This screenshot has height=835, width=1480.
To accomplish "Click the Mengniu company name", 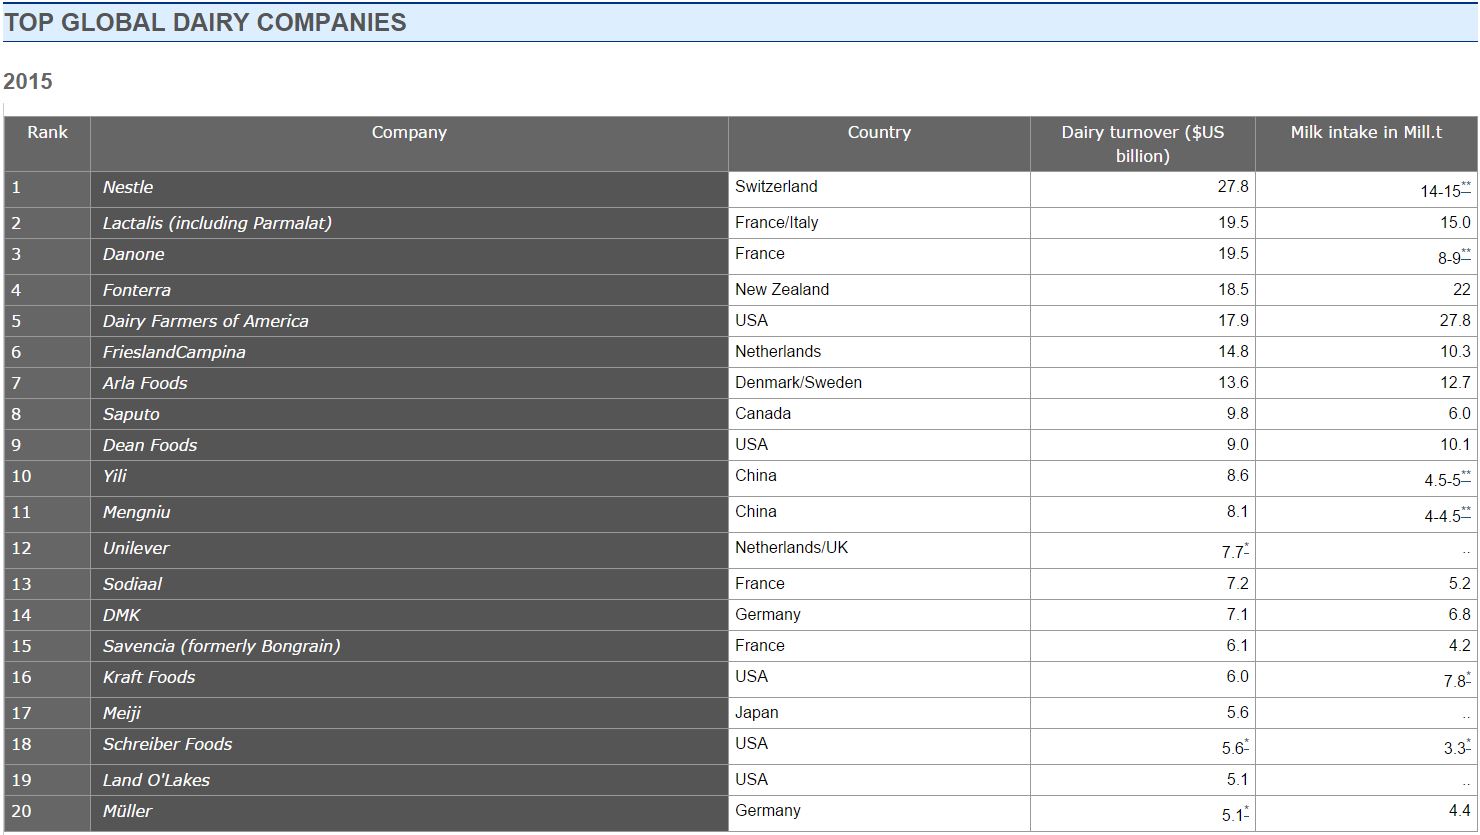I will click(137, 513).
